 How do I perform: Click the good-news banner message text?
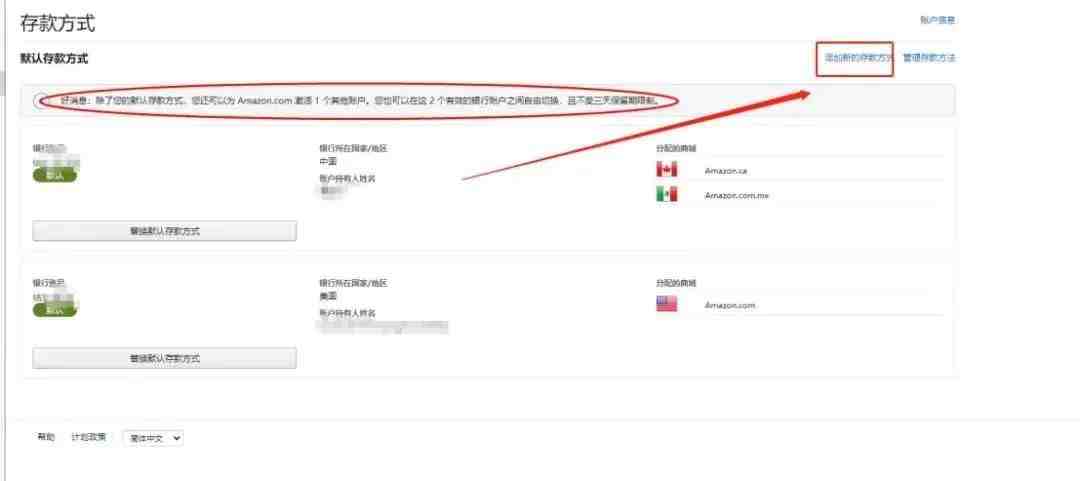(360, 101)
